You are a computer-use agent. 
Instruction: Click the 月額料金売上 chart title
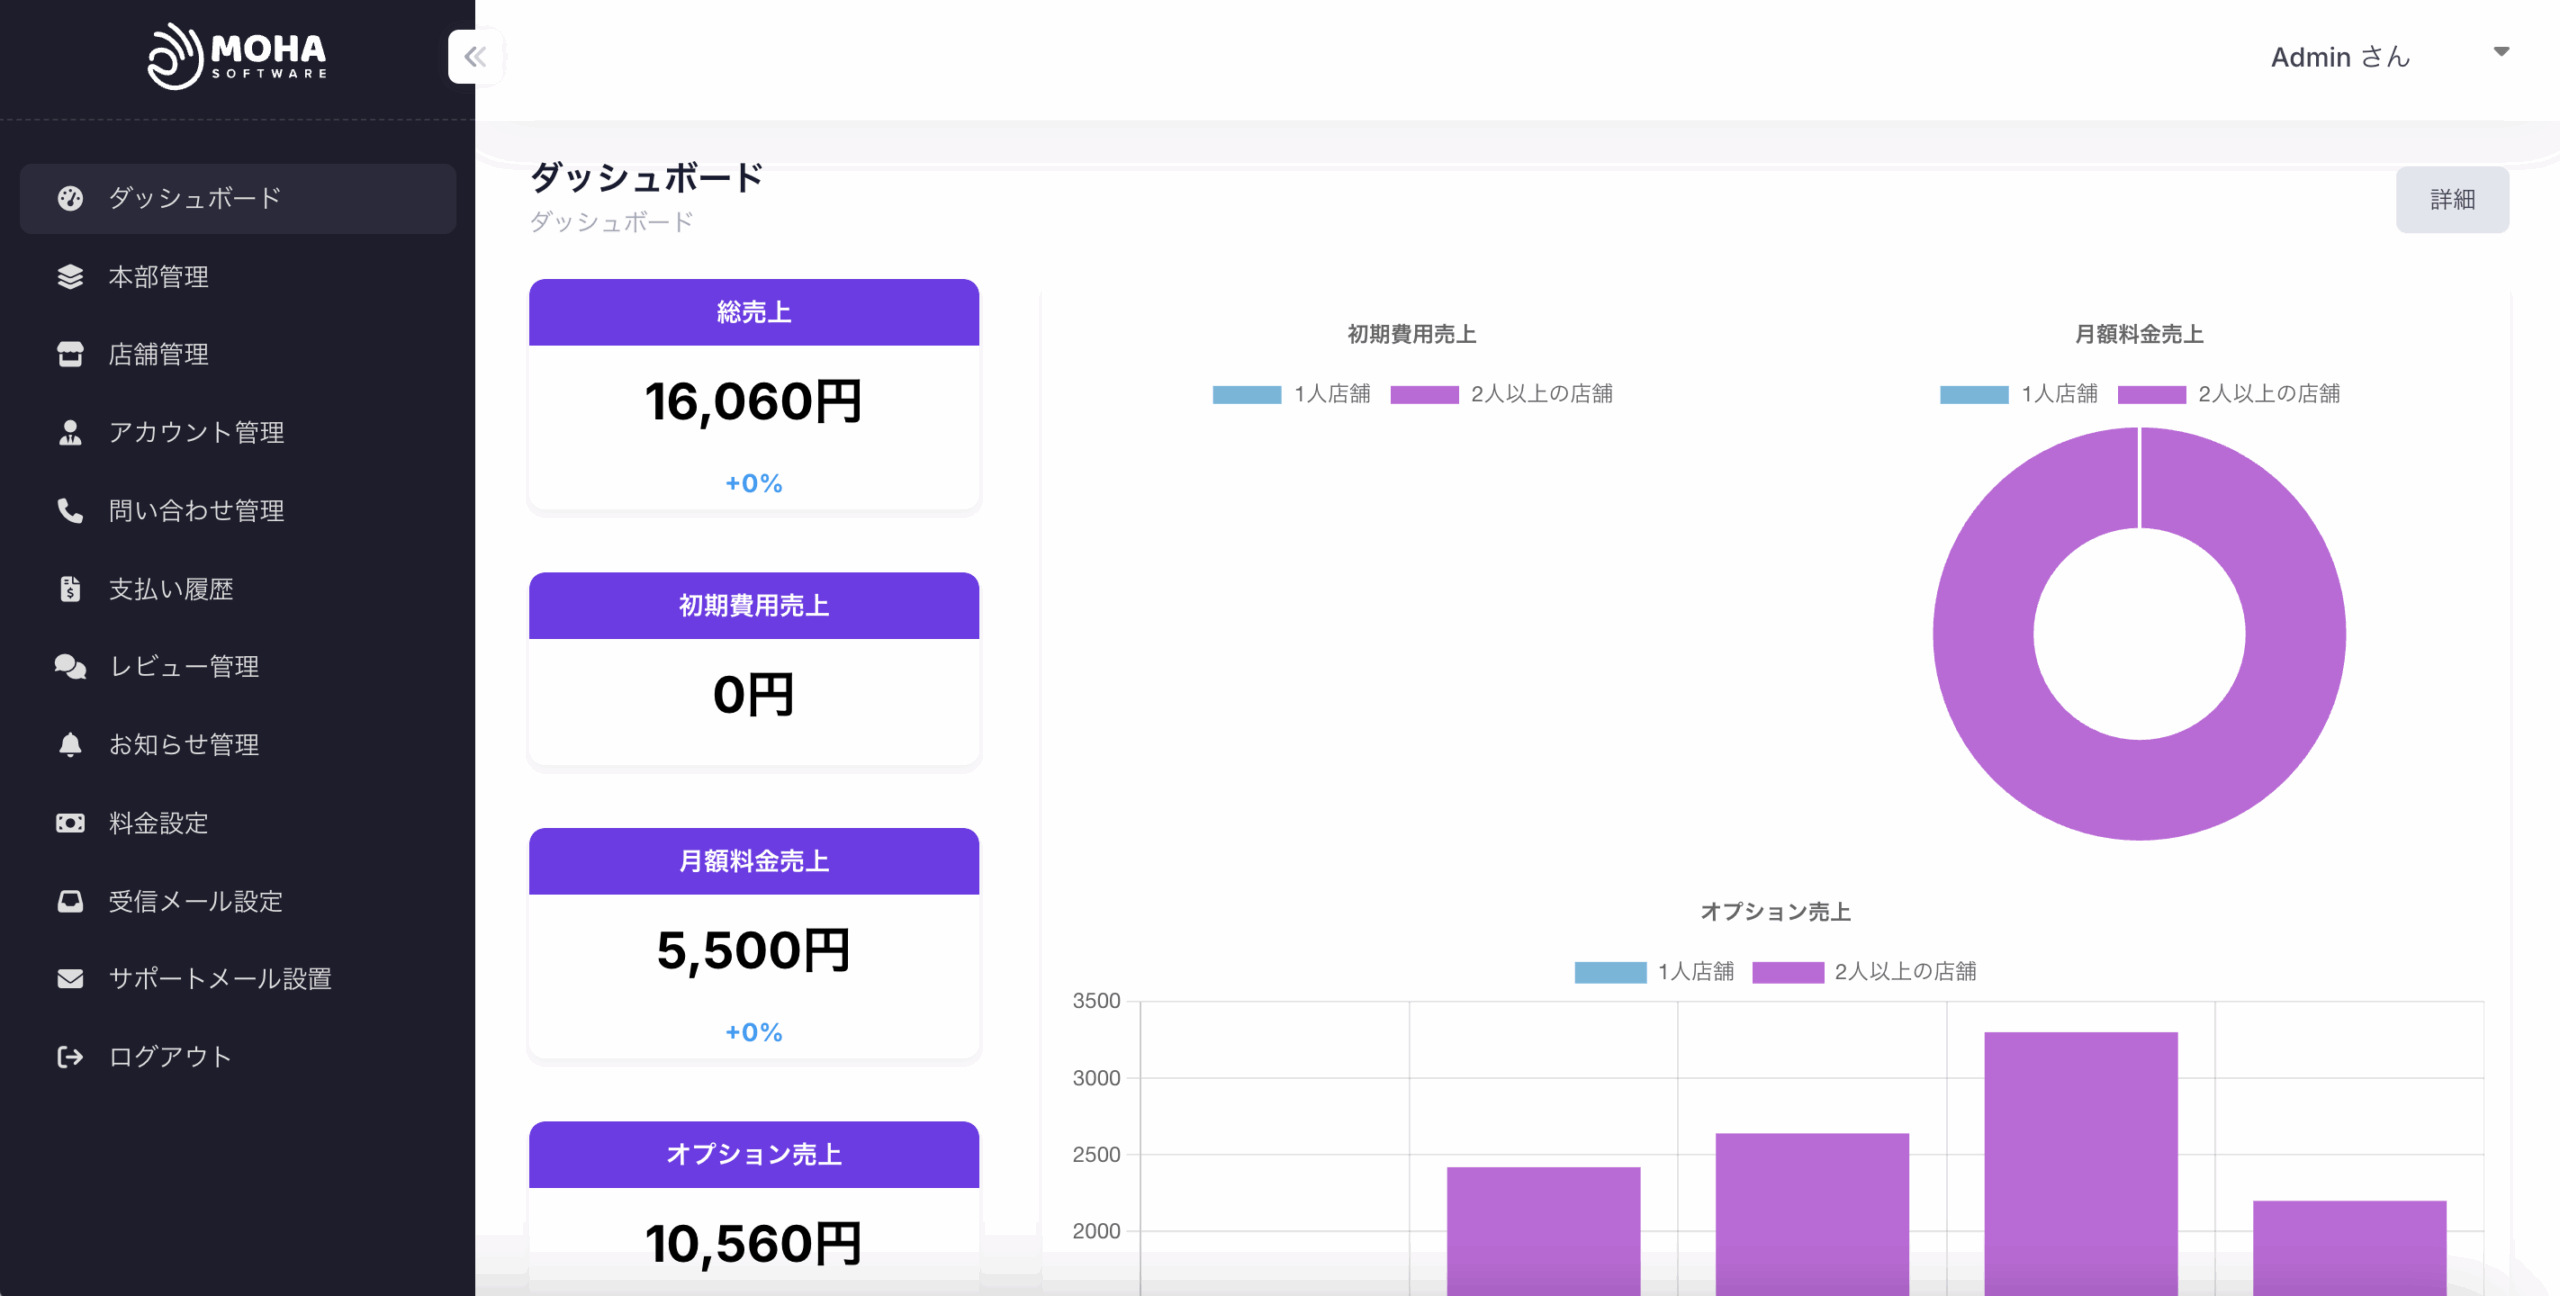(2139, 334)
